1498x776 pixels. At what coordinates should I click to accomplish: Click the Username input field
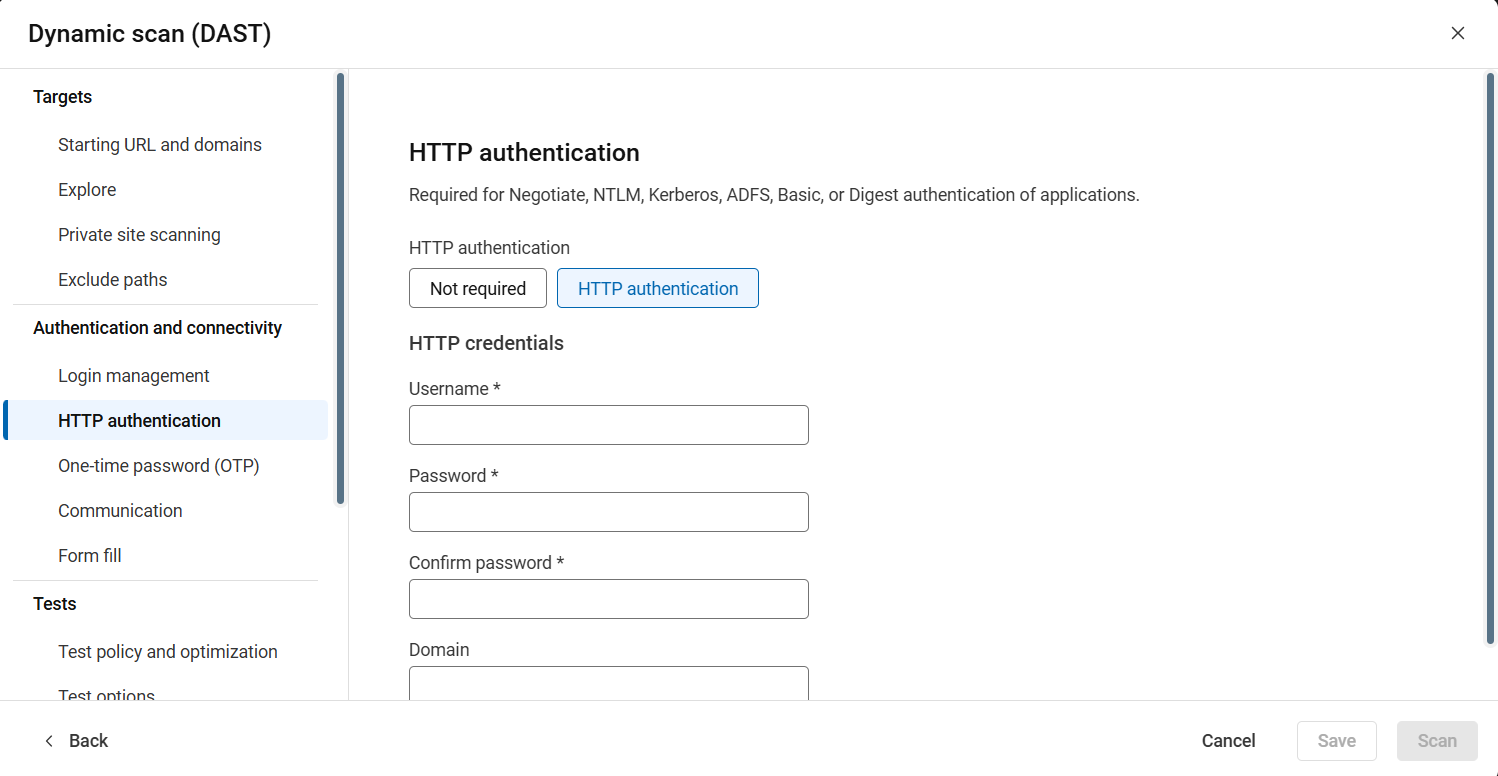608,425
